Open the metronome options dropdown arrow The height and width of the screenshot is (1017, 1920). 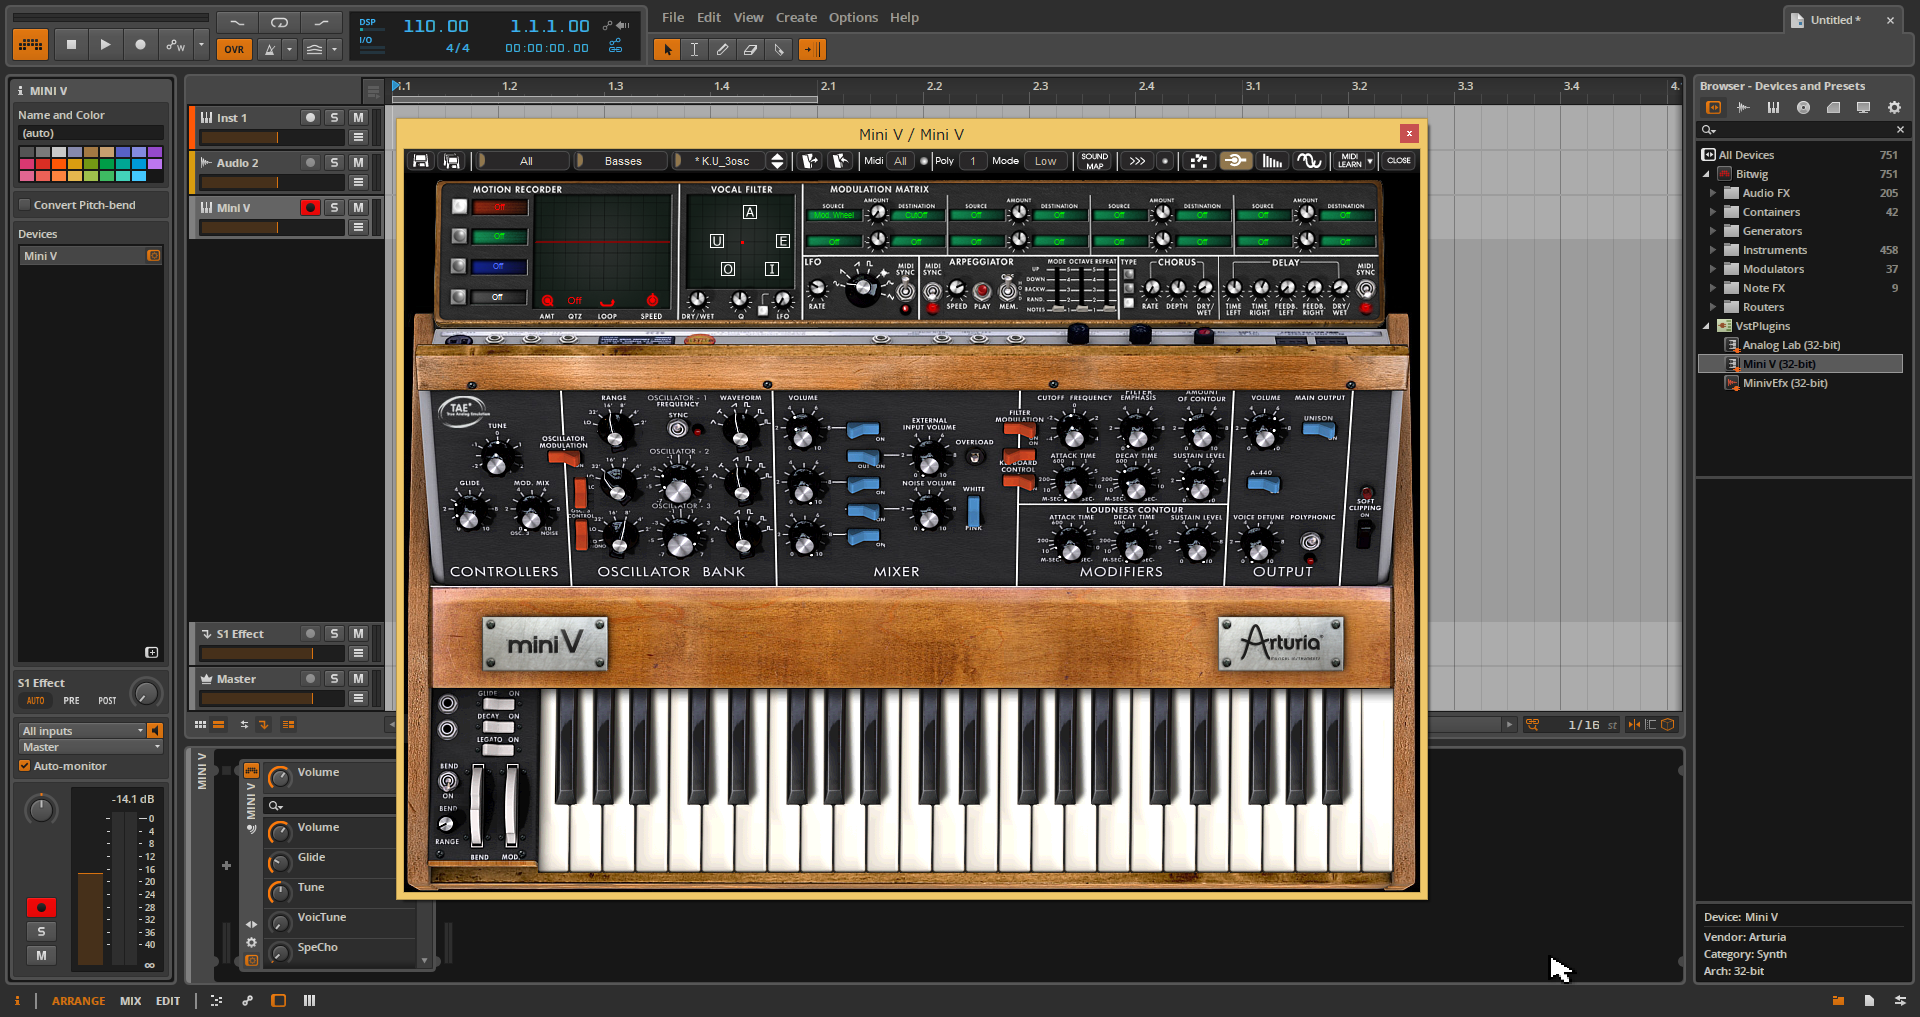tap(289, 49)
